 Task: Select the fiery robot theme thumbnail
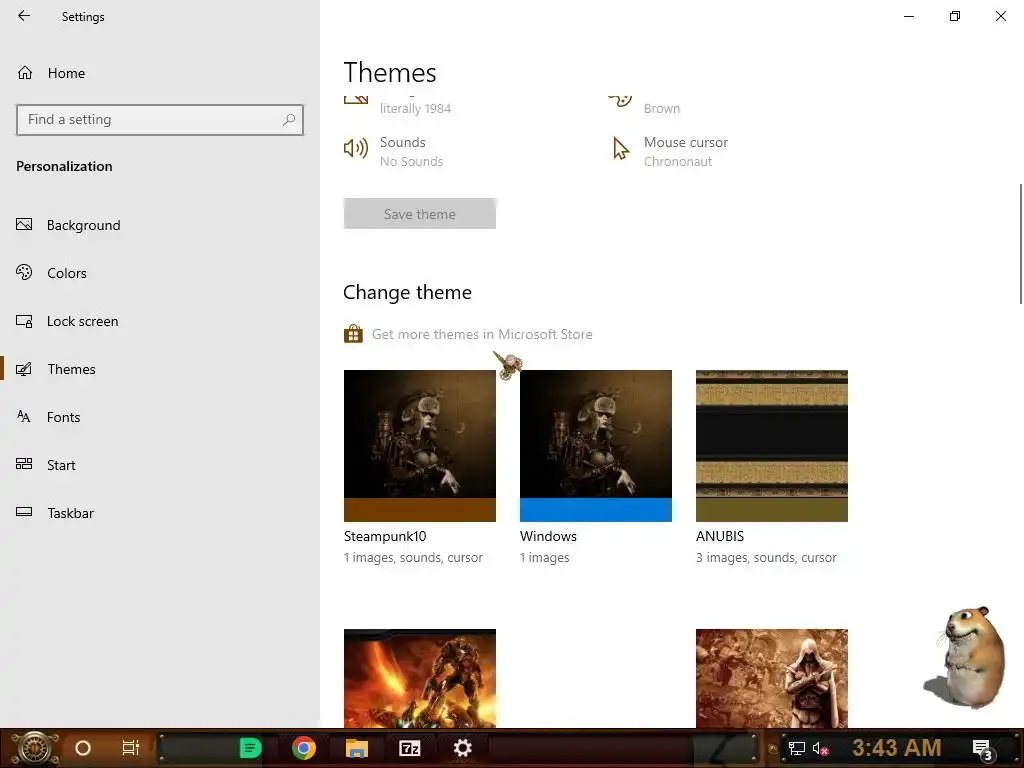420,679
